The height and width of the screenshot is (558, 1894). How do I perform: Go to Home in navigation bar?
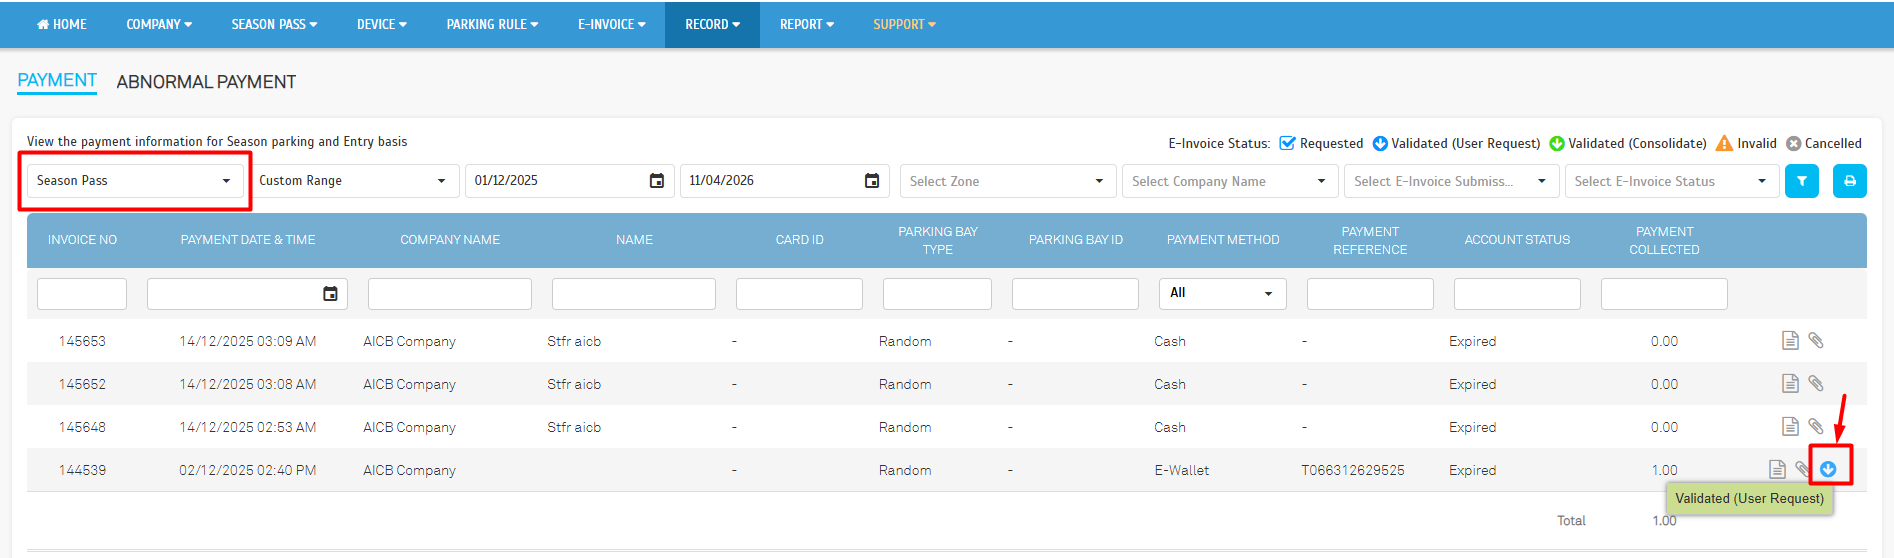click(x=62, y=24)
